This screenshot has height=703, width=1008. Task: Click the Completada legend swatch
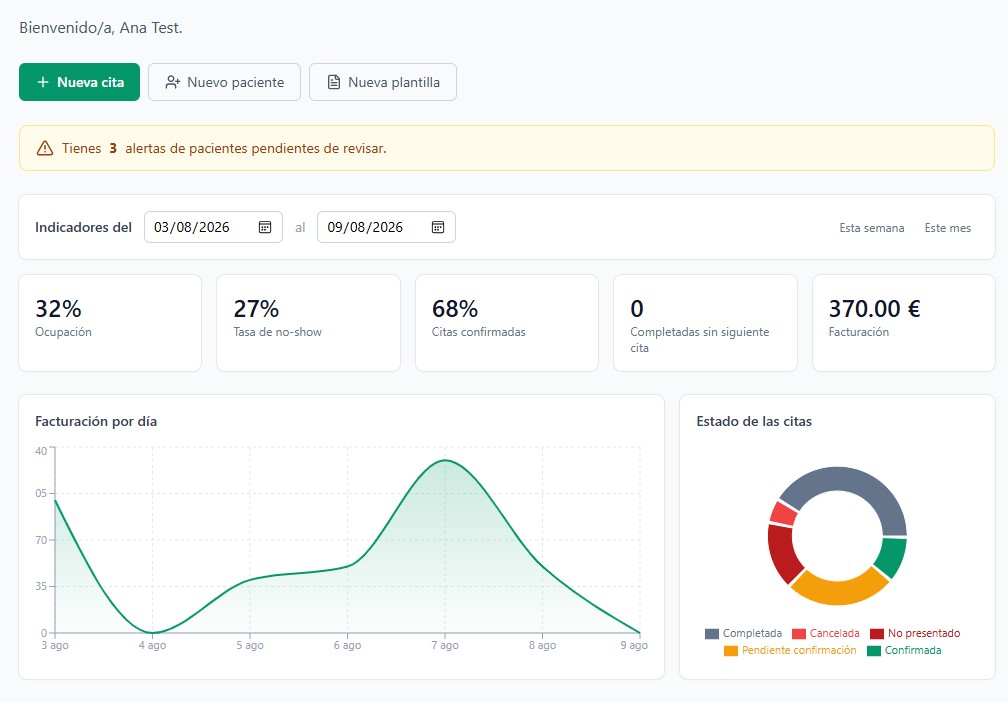(712, 634)
